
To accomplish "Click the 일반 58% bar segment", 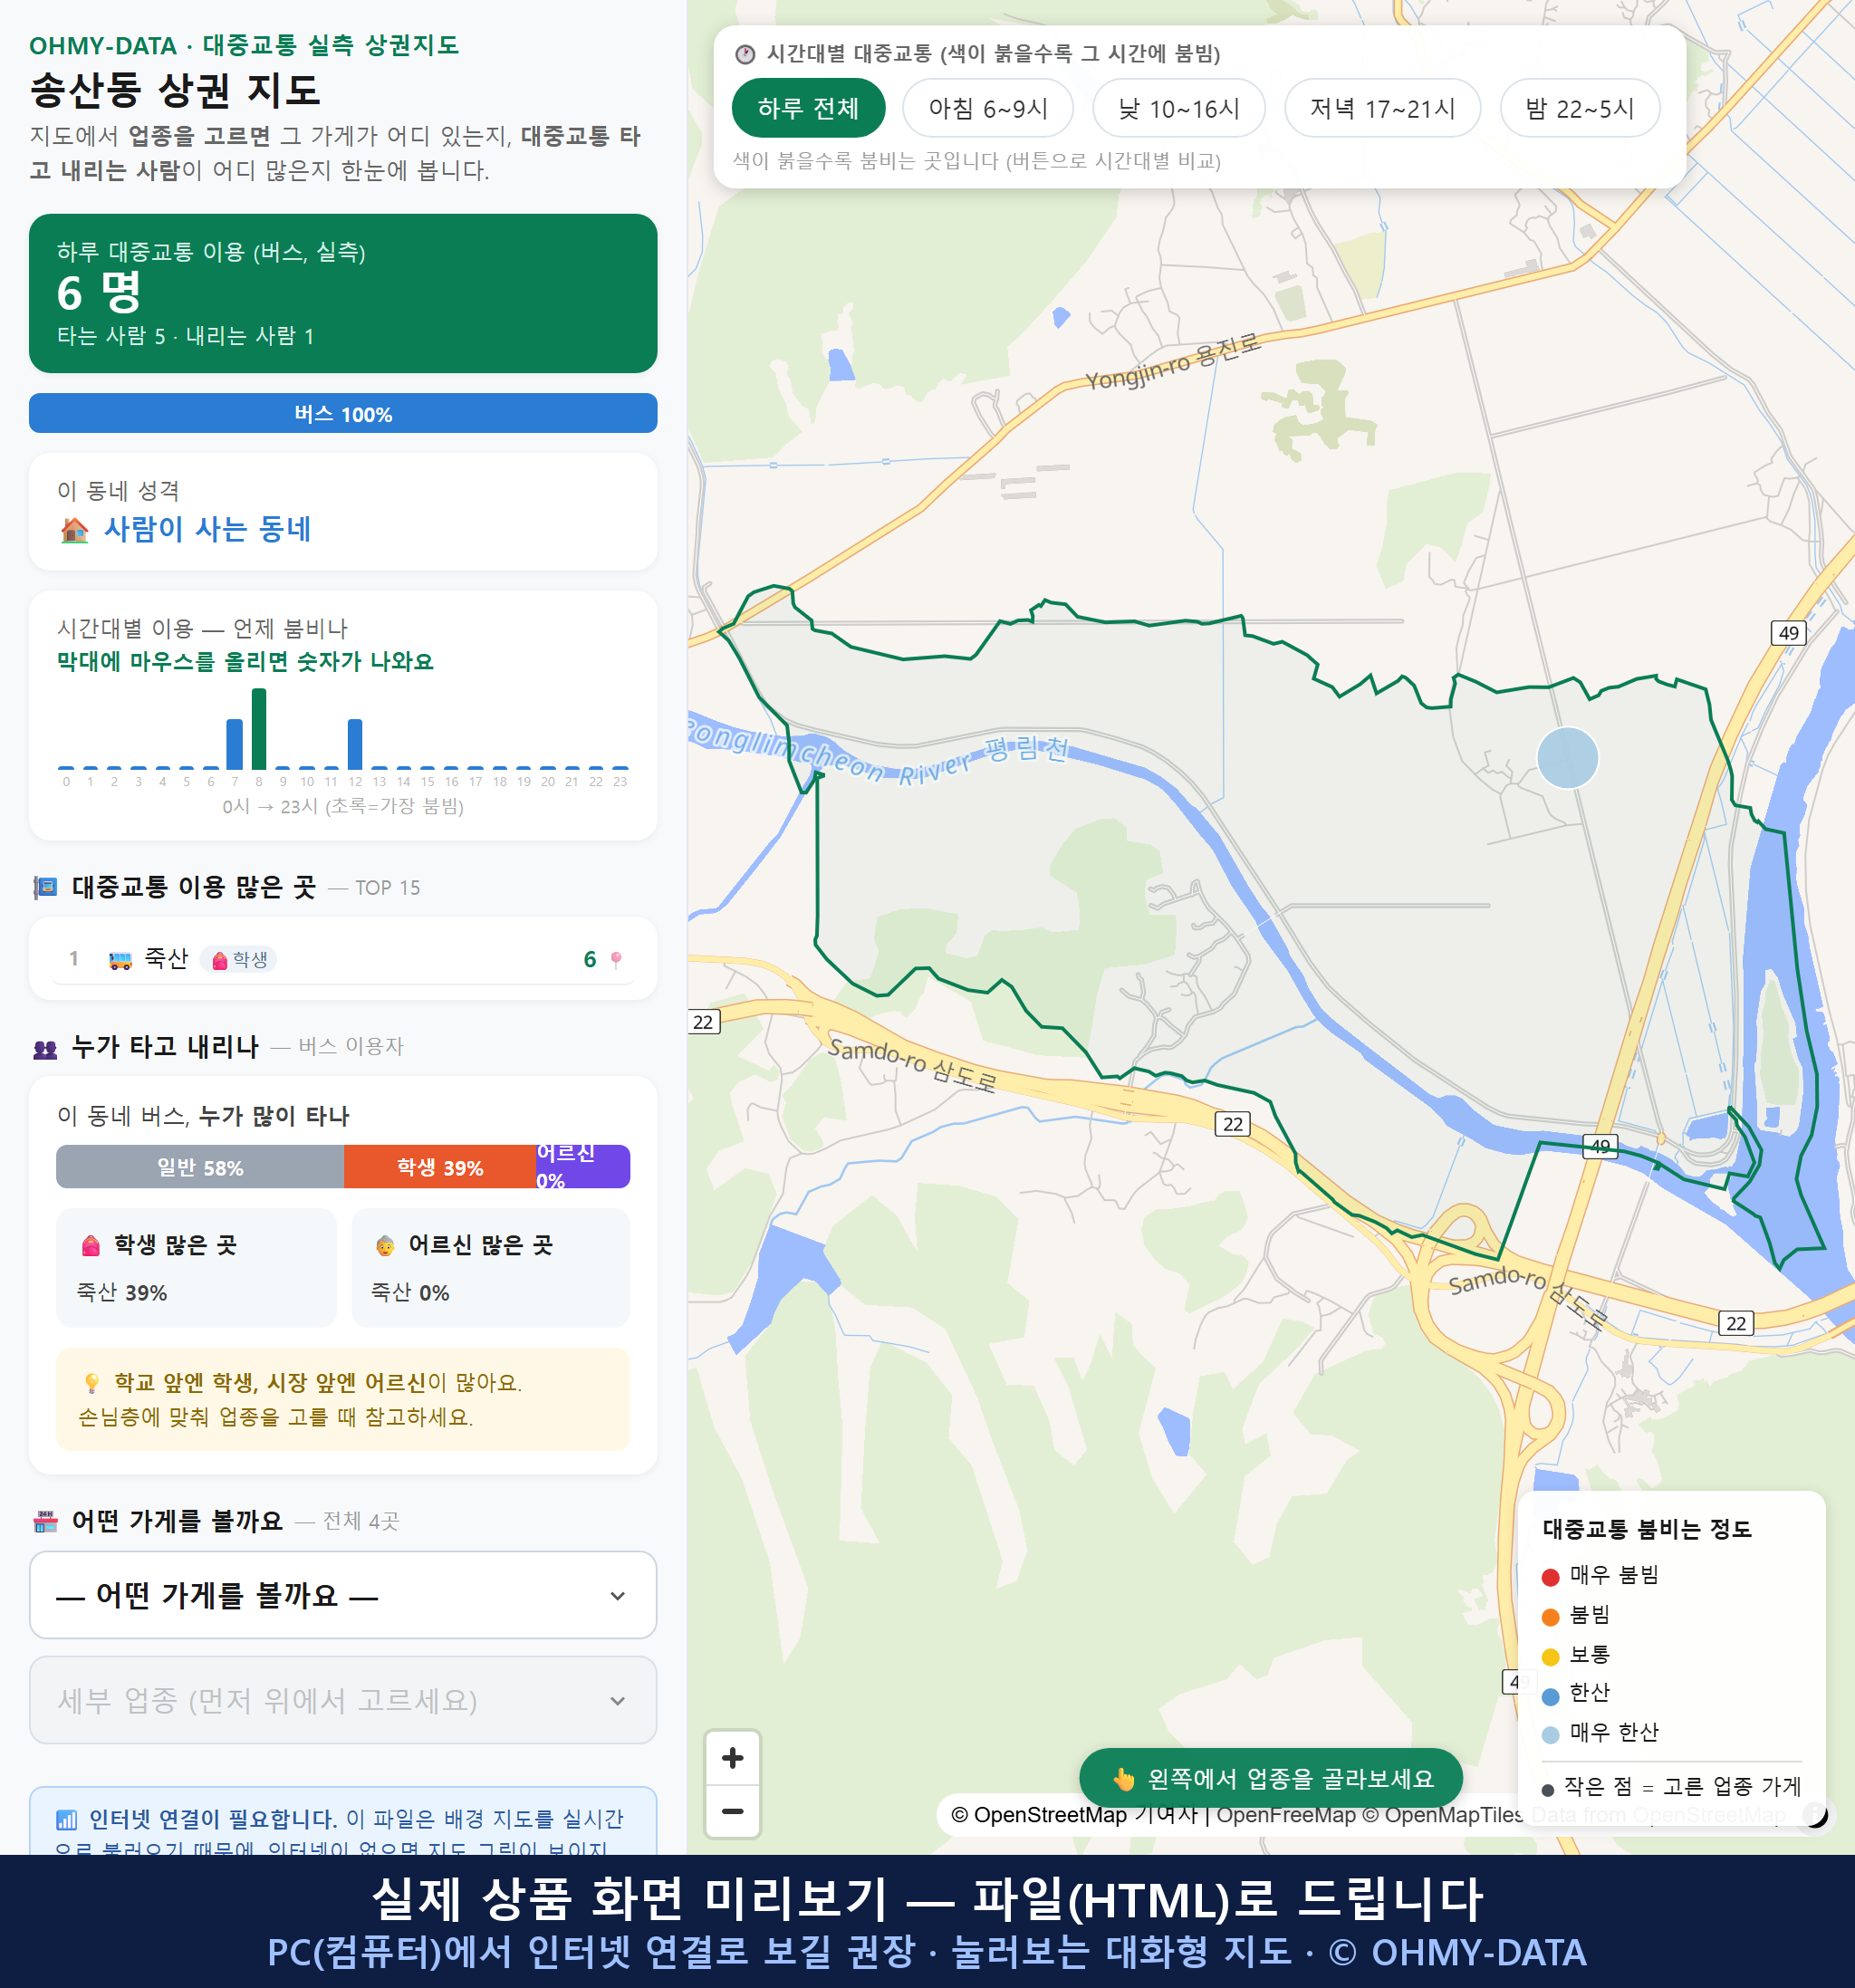I will [x=200, y=1167].
